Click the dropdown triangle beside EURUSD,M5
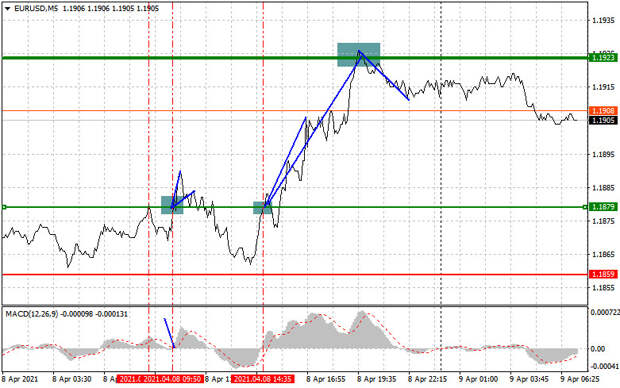 click(7, 9)
